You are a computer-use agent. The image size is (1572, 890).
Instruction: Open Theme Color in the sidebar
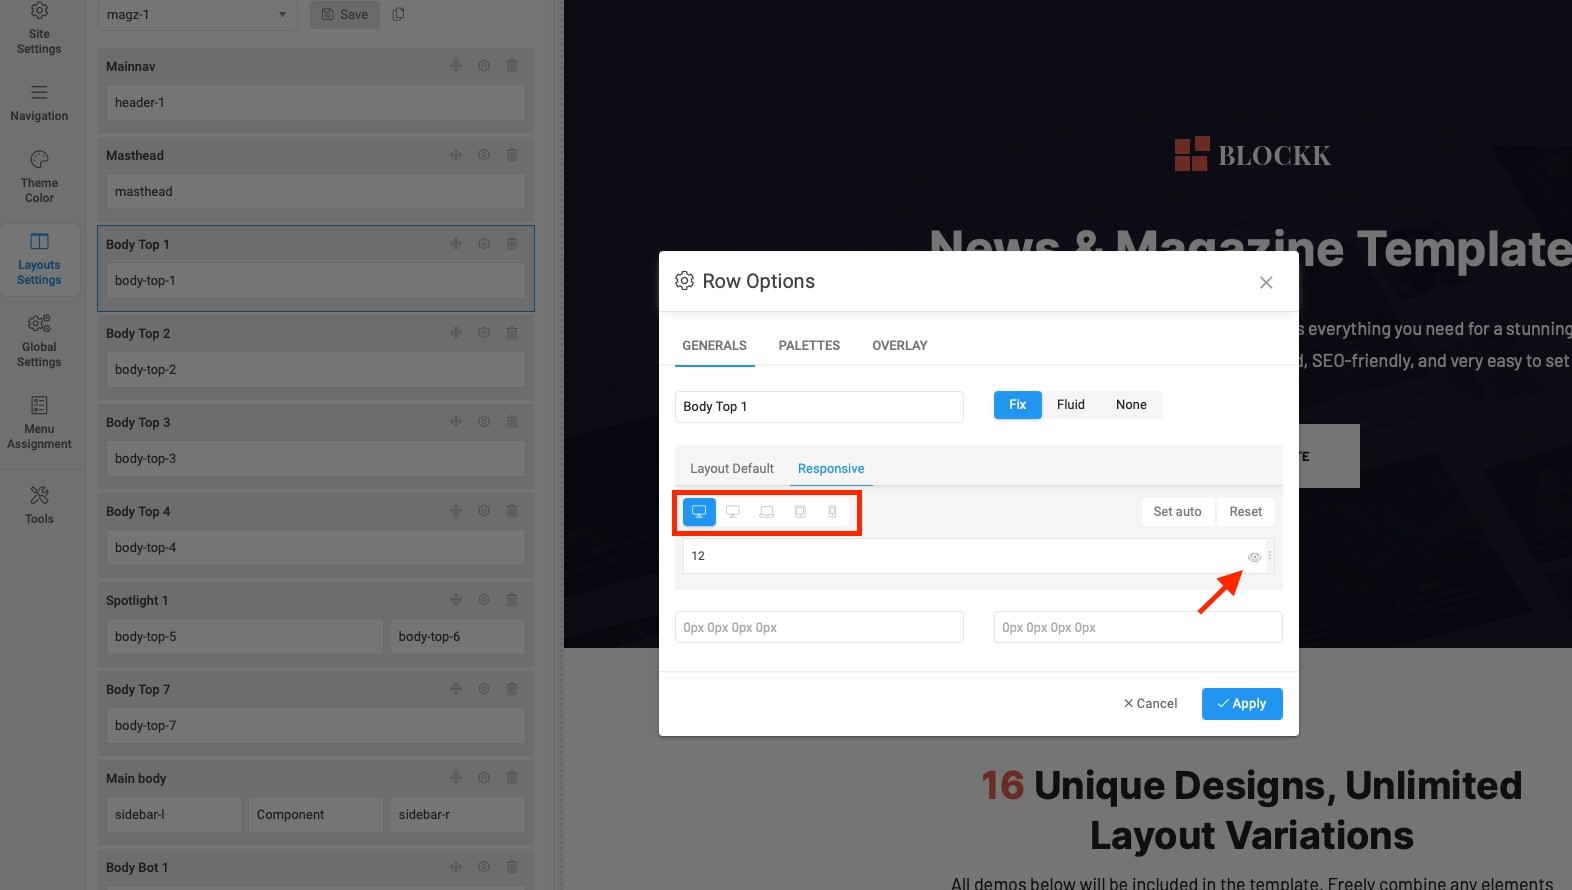click(x=39, y=177)
